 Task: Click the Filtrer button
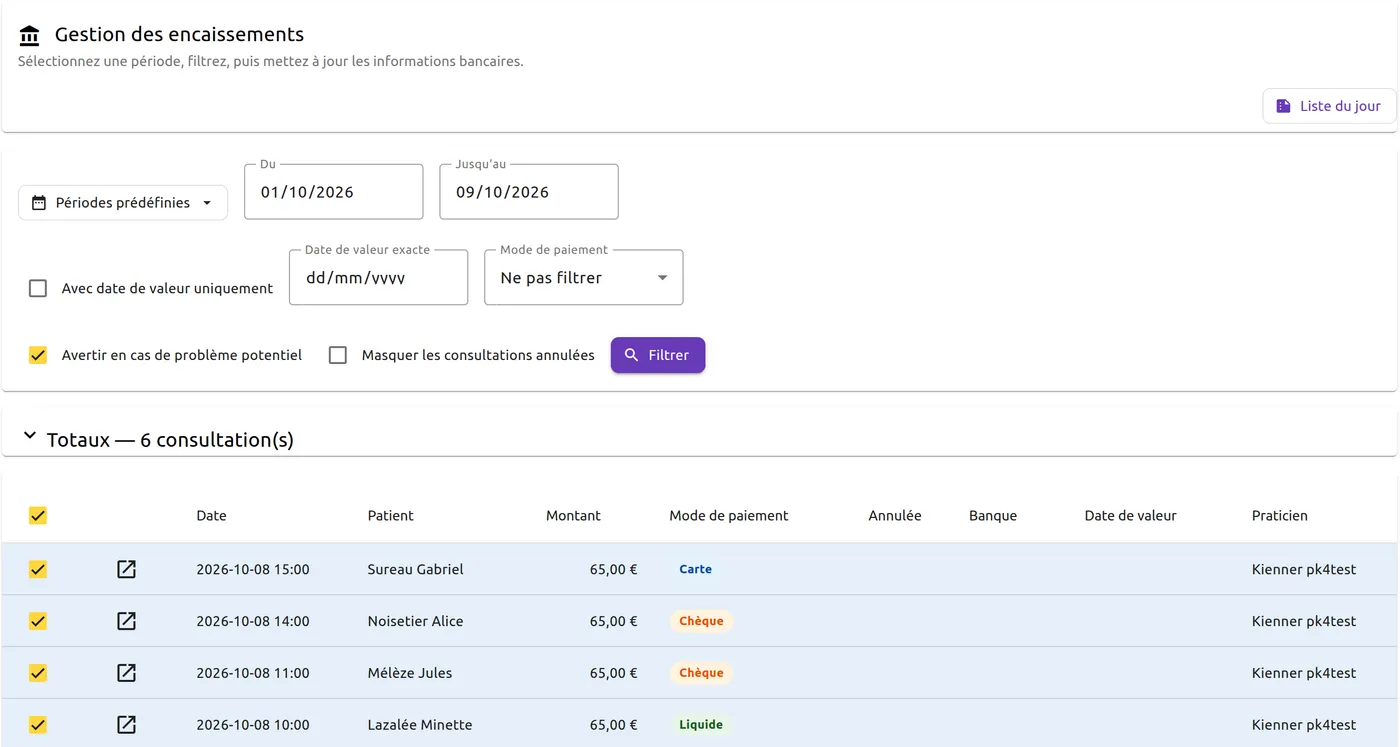click(658, 355)
